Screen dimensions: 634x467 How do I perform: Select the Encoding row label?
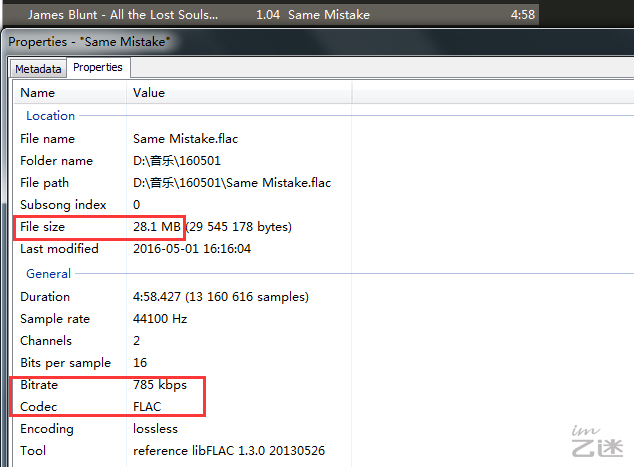47,429
